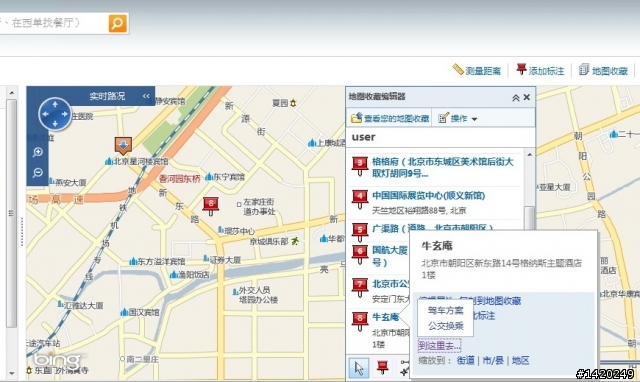Zoom in with the plus magnifier
Image resolution: width=640 pixels, height=382 pixels.
(x=38, y=152)
